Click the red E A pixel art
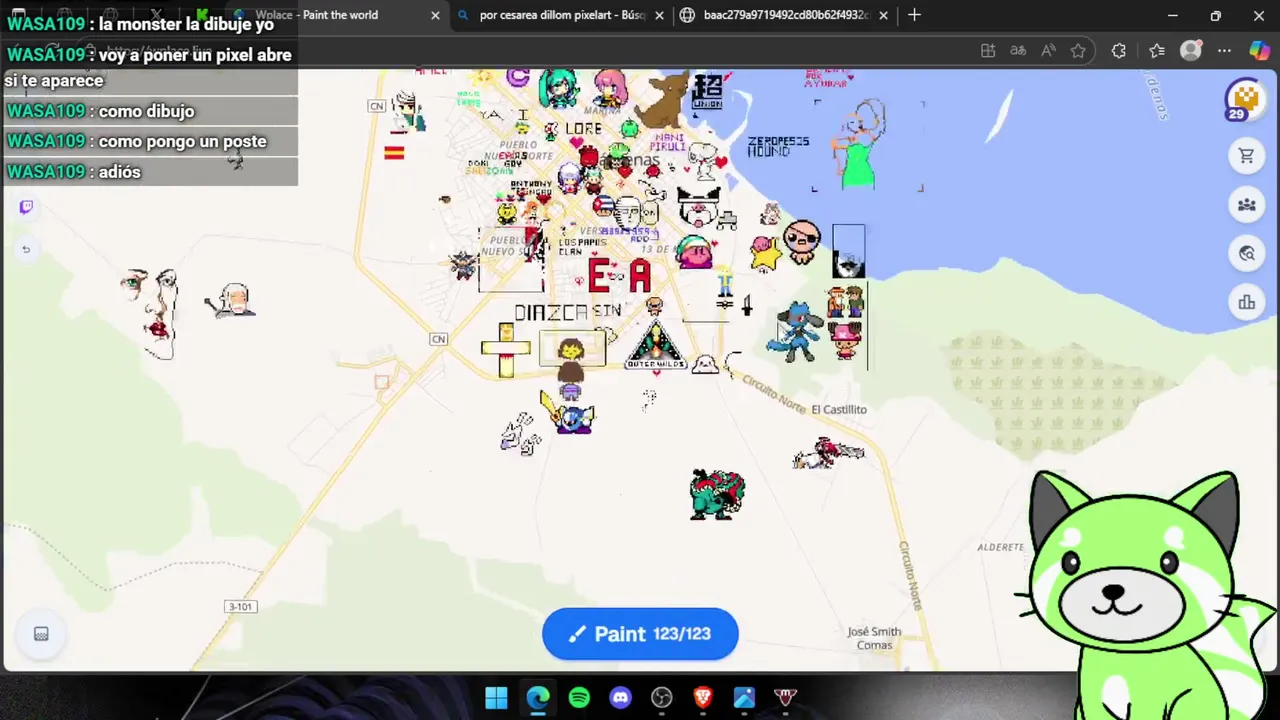This screenshot has height=720, width=1280. [x=619, y=276]
